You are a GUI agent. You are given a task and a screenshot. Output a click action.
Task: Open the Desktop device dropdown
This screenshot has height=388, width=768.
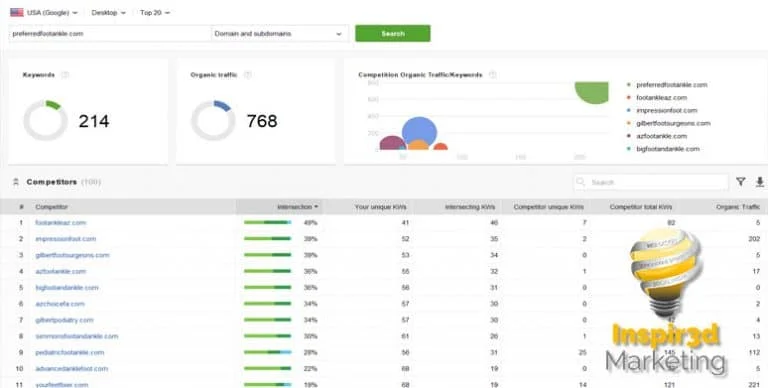(108, 13)
